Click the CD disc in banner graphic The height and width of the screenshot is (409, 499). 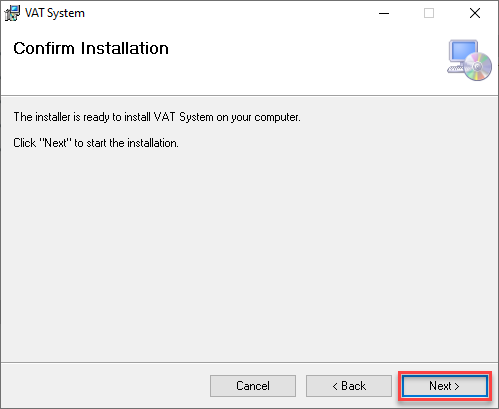point(478,66)
